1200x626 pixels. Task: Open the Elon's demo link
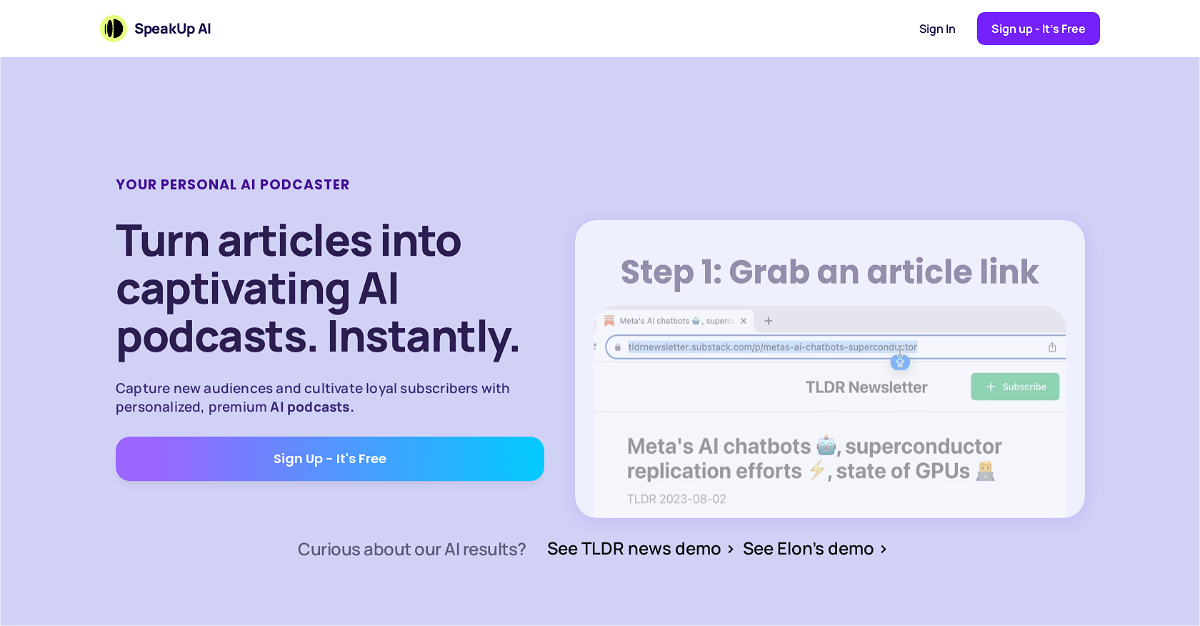point(808,549)
